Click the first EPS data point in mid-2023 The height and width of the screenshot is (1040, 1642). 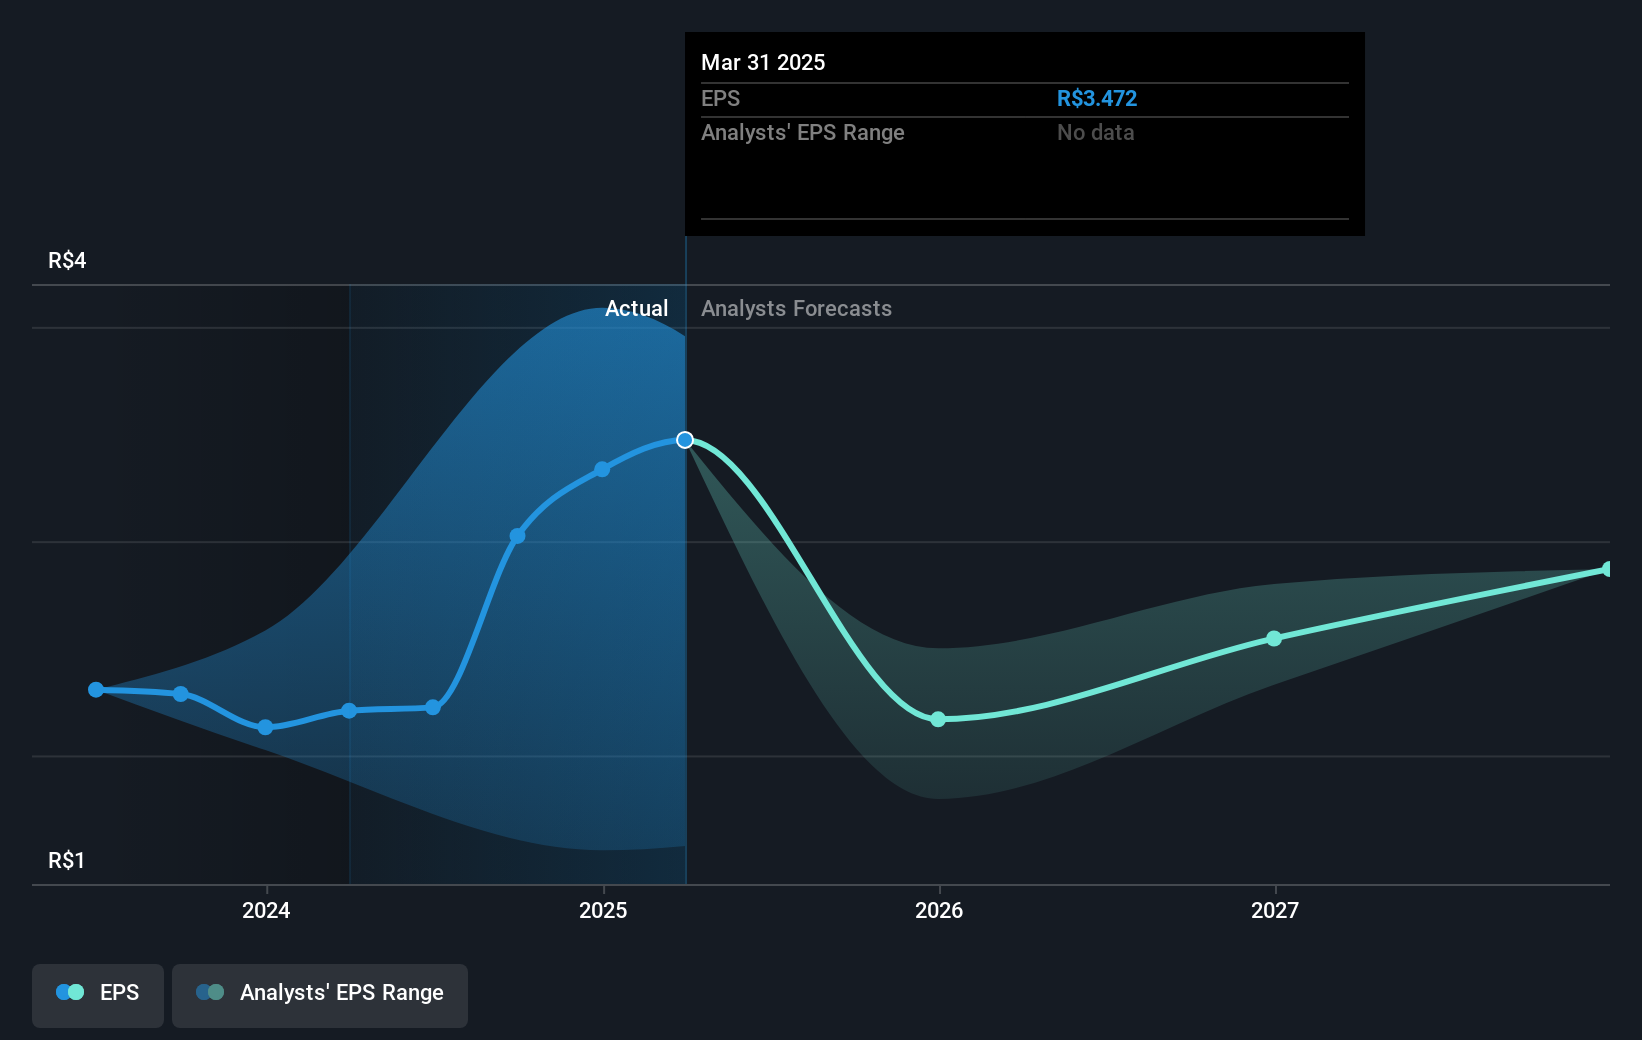96,690
